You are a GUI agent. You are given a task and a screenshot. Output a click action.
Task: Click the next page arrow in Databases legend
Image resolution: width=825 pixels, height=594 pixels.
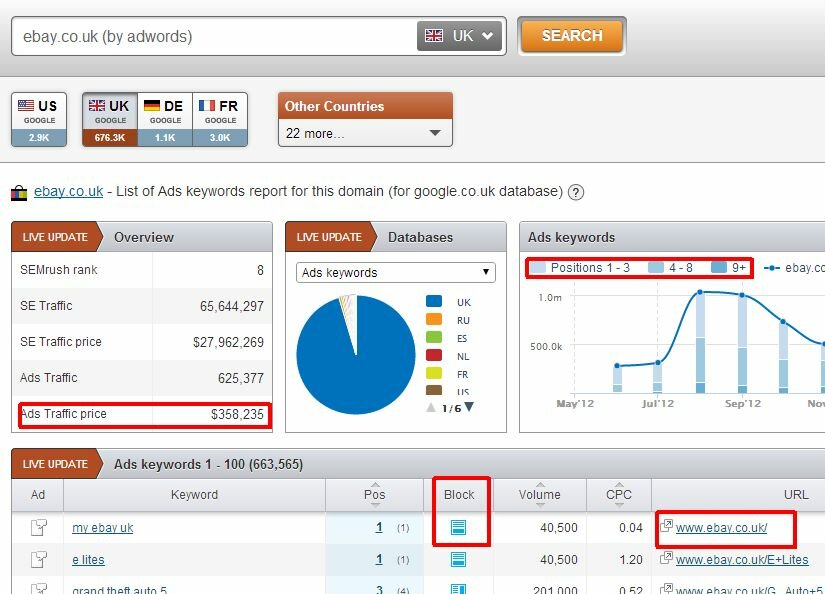coord(469,407)
